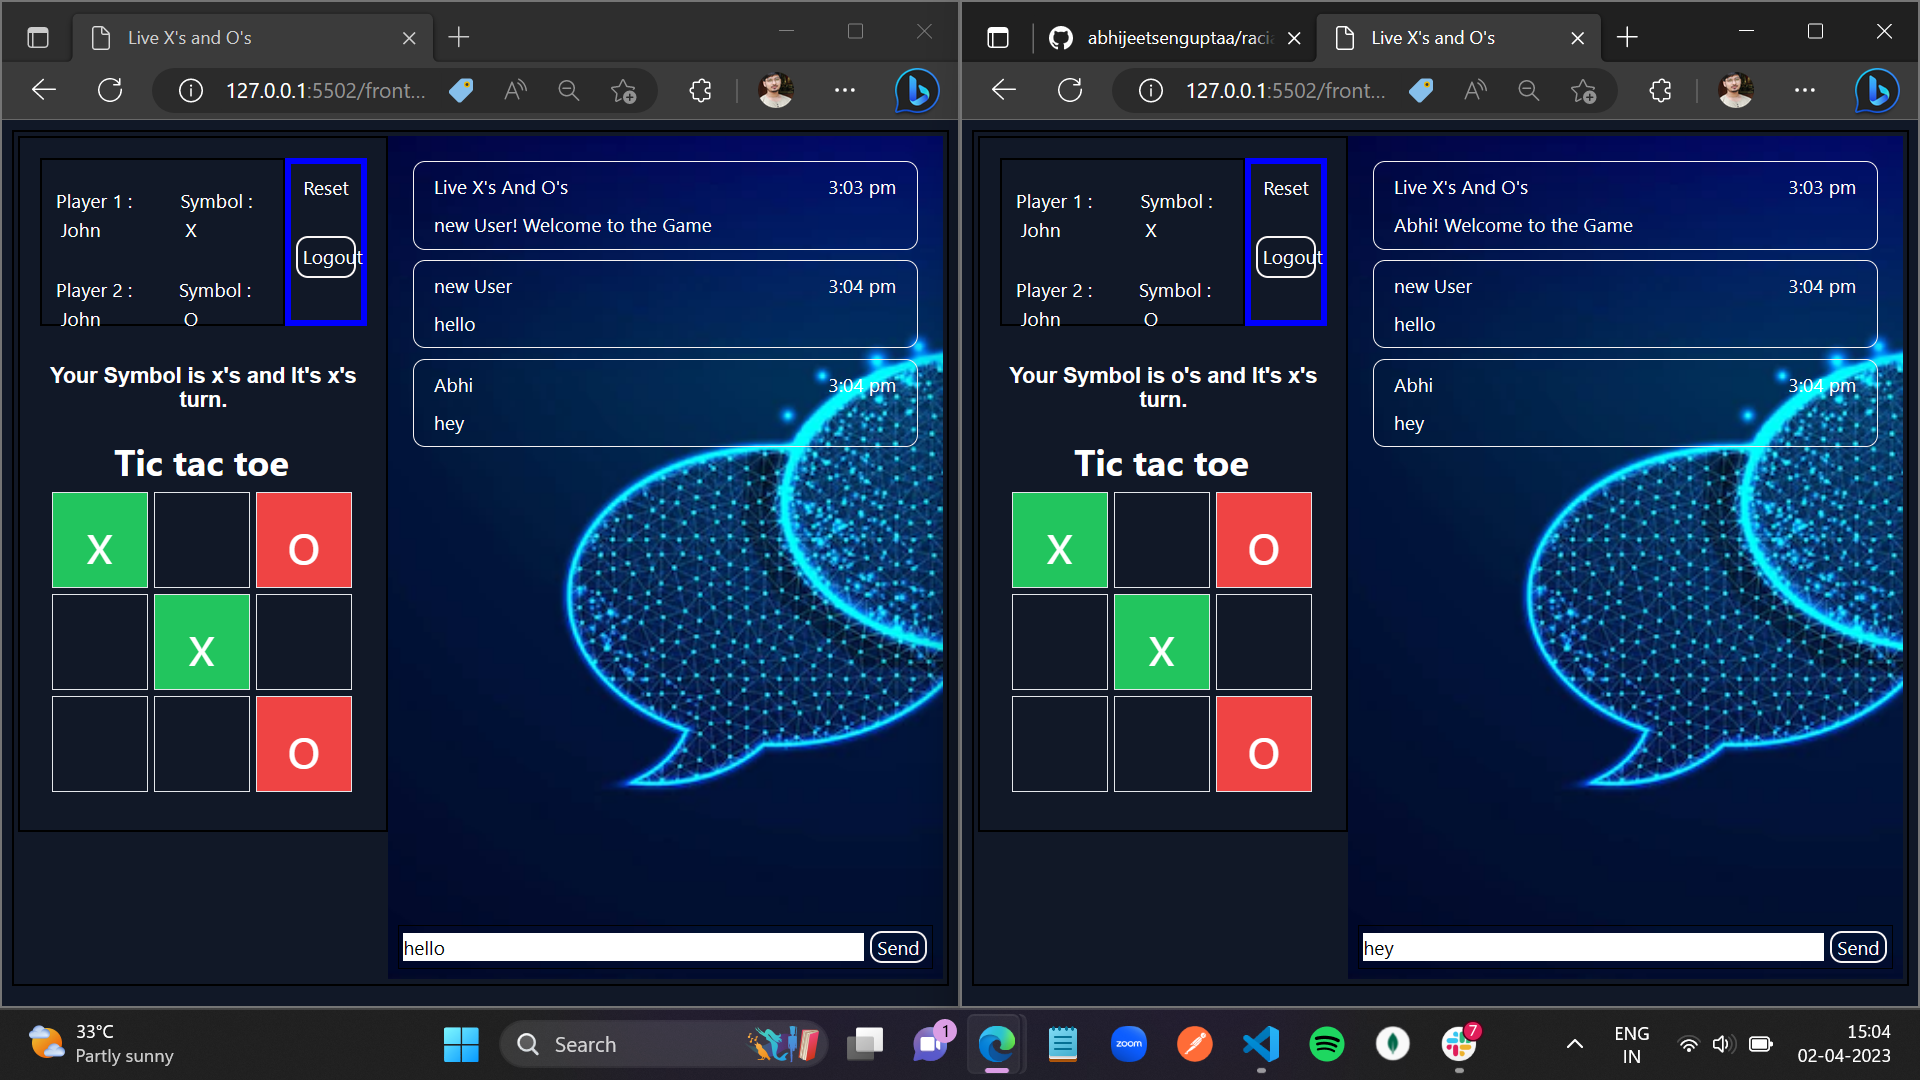Navigate back using the back arrow
The image size is (1920, 1080).
[x=43, y=90]
